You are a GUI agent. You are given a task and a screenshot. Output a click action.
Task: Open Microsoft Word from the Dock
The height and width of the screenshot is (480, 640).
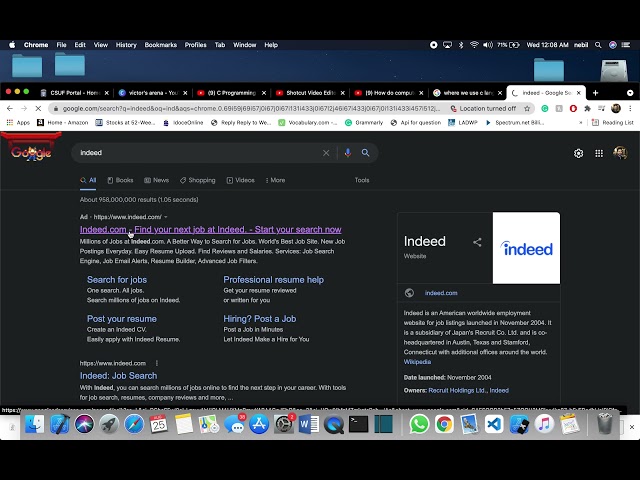coord(309,424)
